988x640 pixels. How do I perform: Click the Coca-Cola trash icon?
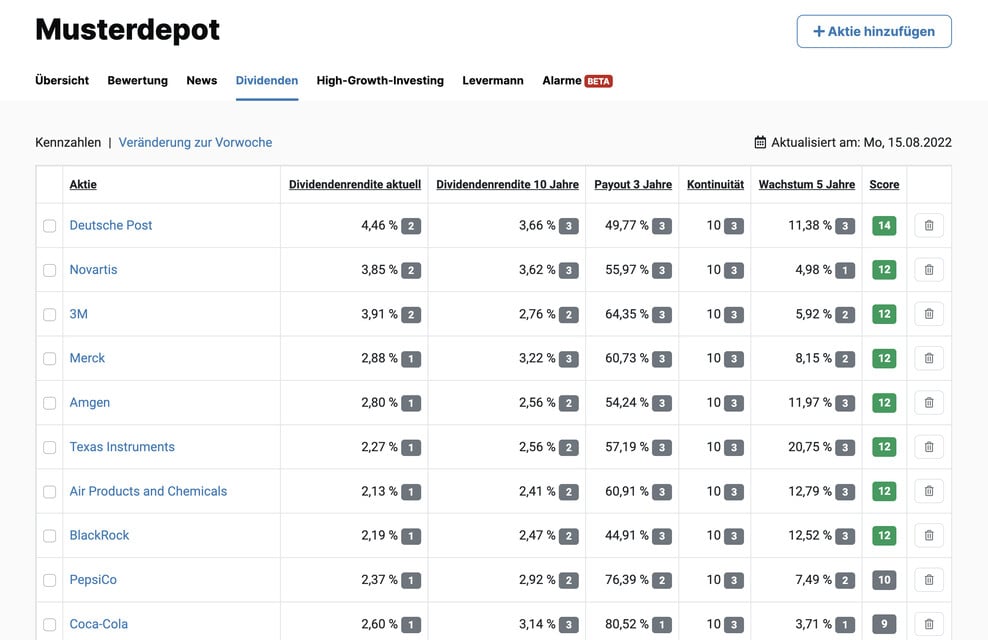tap(929, 624)
